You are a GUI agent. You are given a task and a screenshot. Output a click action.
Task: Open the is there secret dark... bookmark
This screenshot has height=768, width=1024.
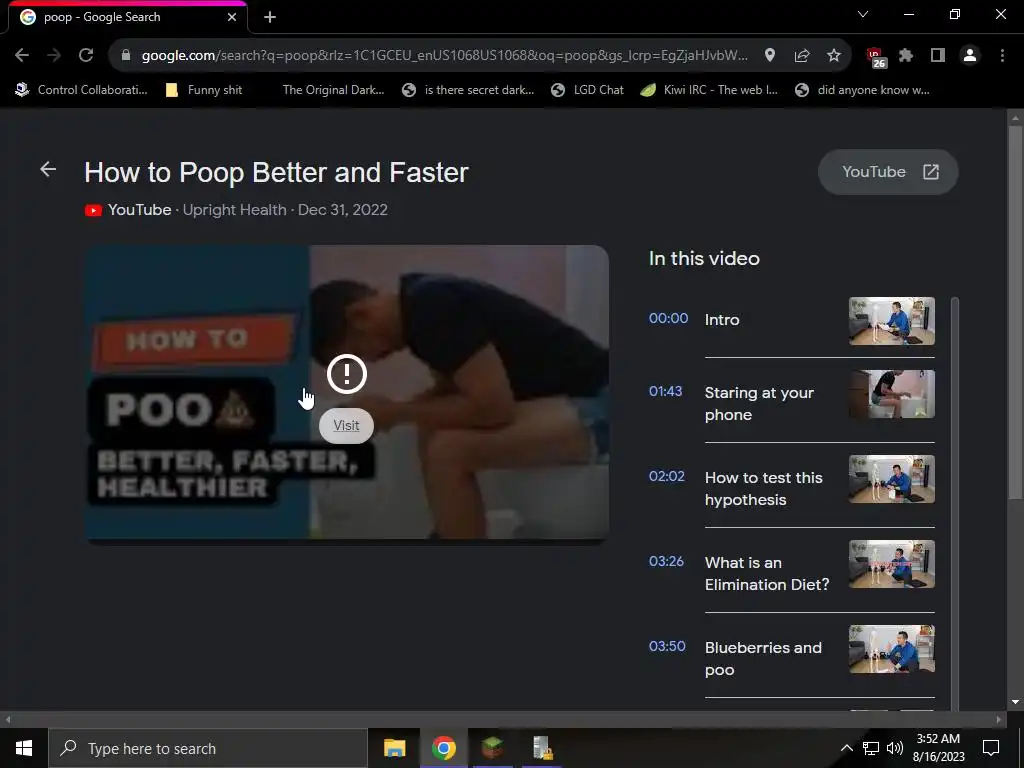click(468, 90)
